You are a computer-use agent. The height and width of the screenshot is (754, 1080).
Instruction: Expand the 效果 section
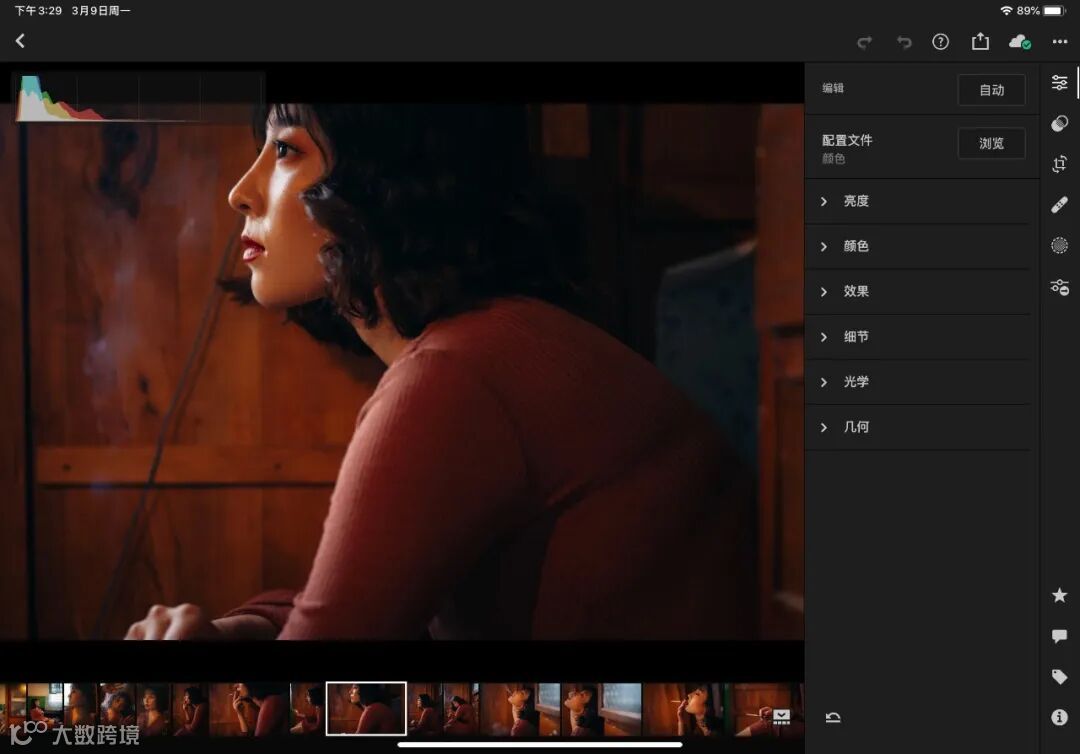(x=917, y=291)
